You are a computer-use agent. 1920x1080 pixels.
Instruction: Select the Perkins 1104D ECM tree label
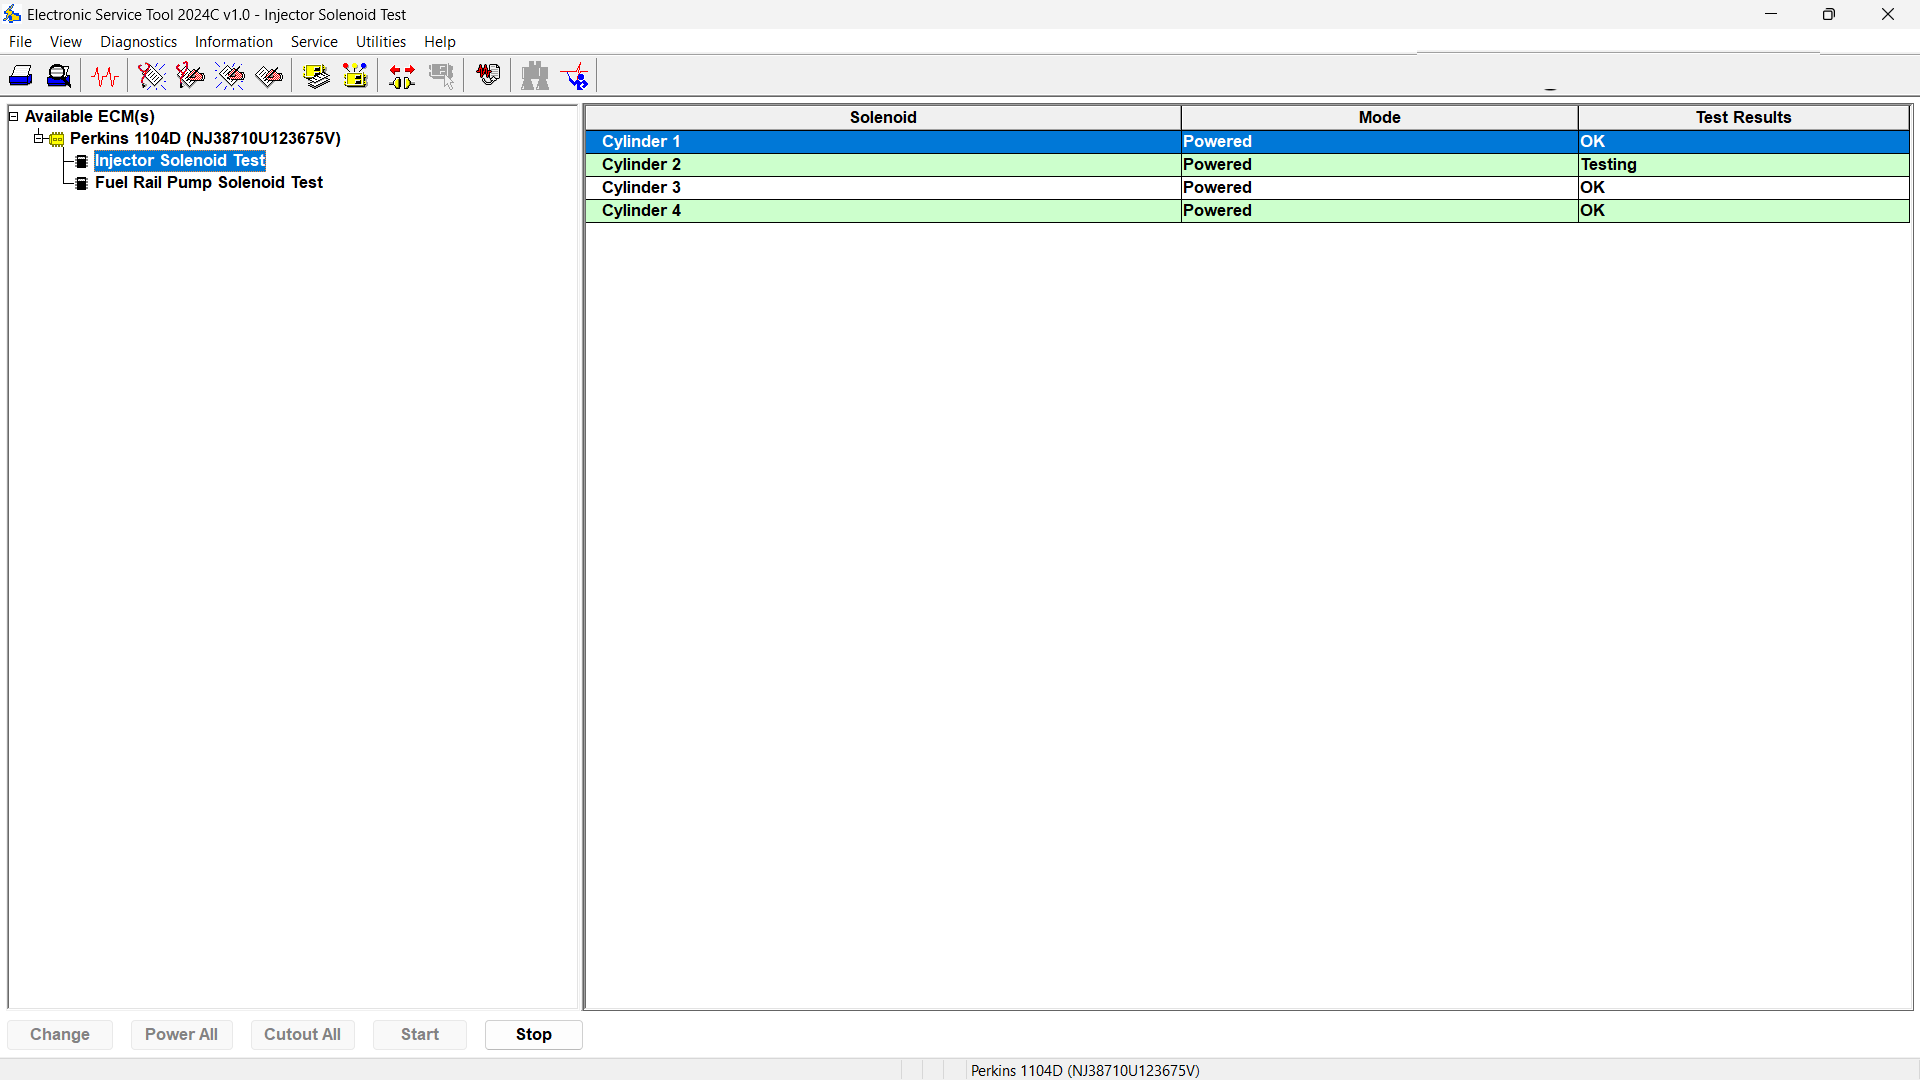click(x=205, y=139)
